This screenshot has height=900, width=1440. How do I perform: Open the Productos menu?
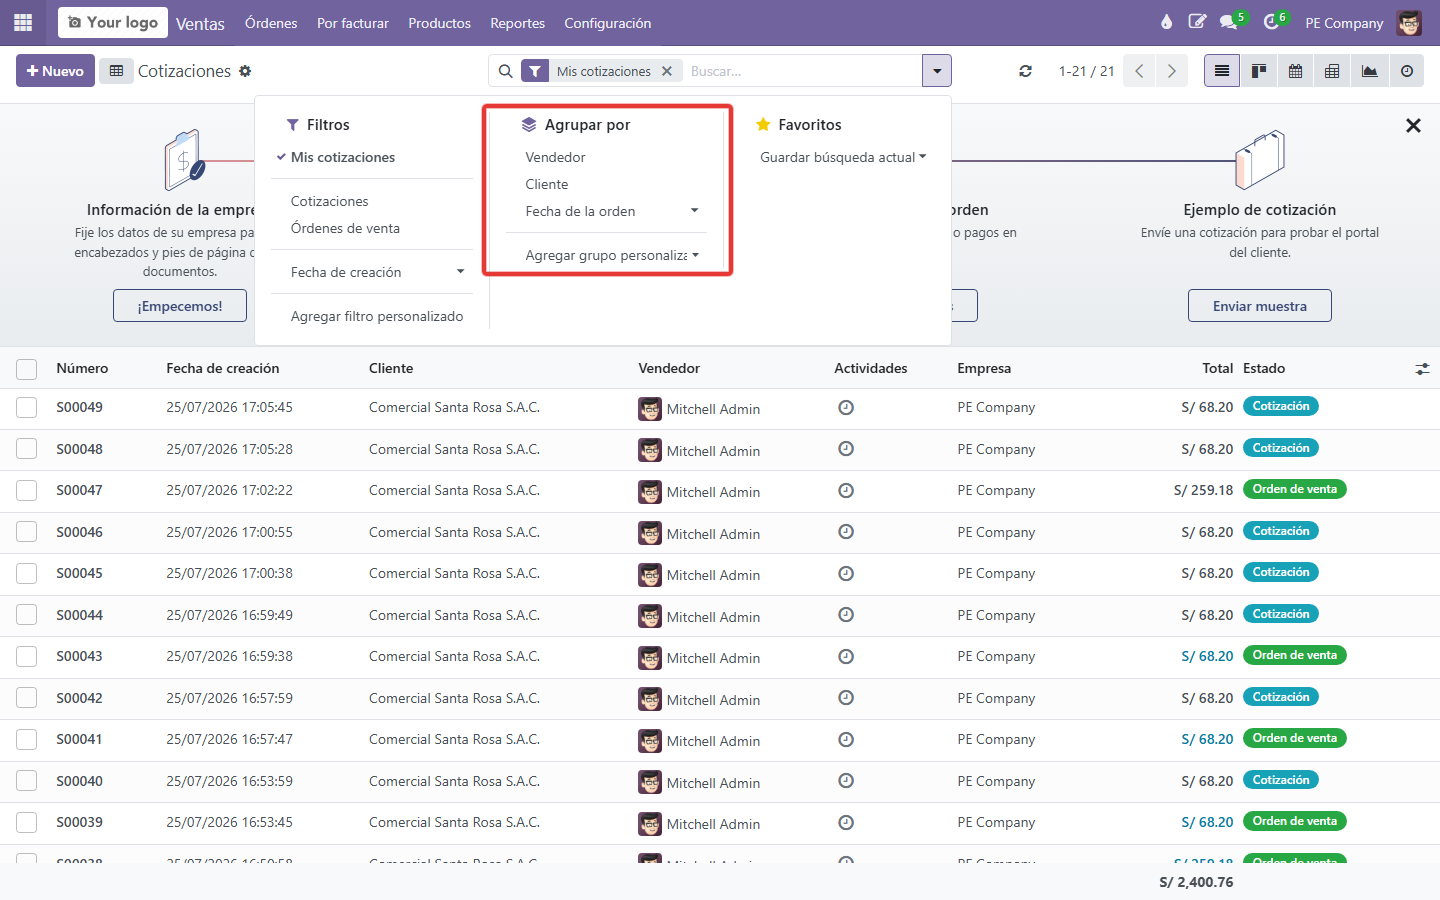point(439,23)
